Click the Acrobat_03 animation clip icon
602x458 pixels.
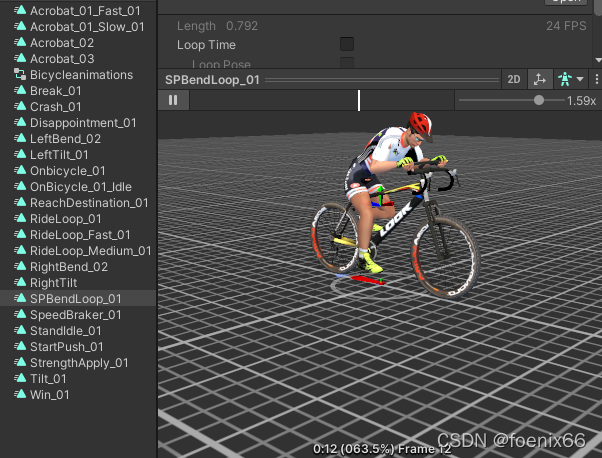click(x=20, y=58)
